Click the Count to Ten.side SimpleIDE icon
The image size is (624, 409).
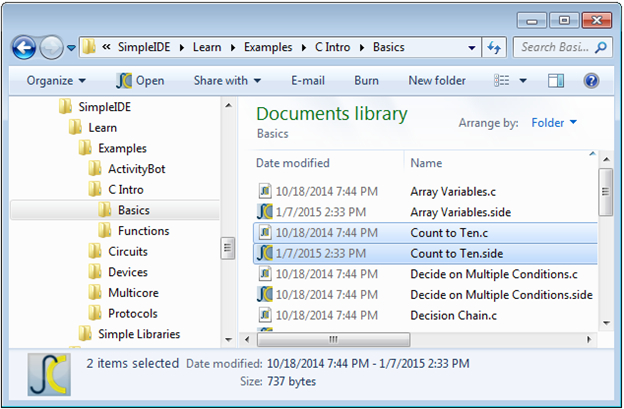(x=265, y=253)
